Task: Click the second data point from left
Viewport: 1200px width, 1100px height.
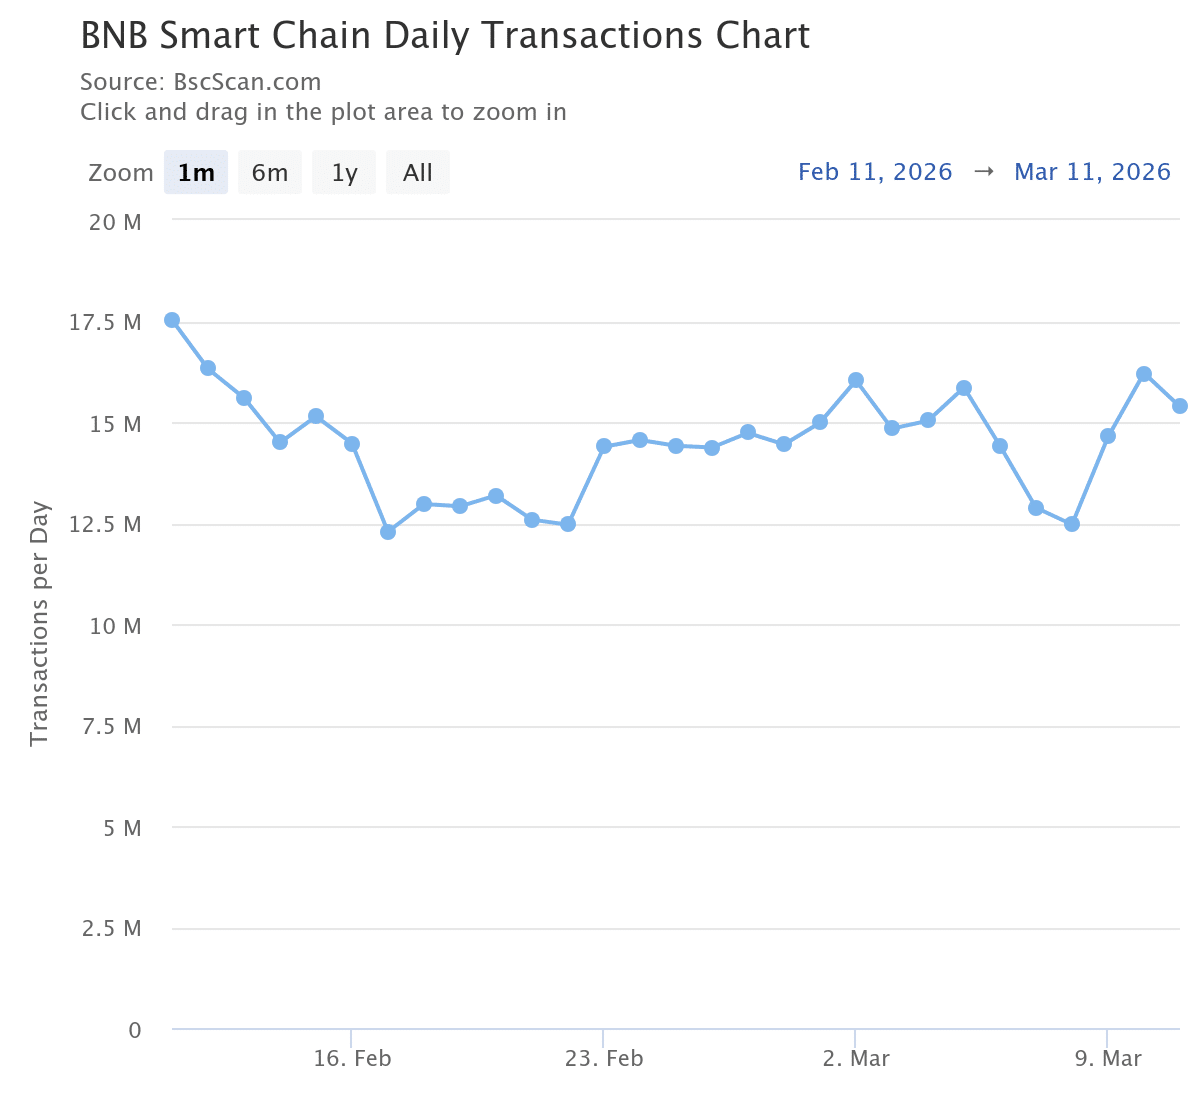Action: tap(208, 368)
